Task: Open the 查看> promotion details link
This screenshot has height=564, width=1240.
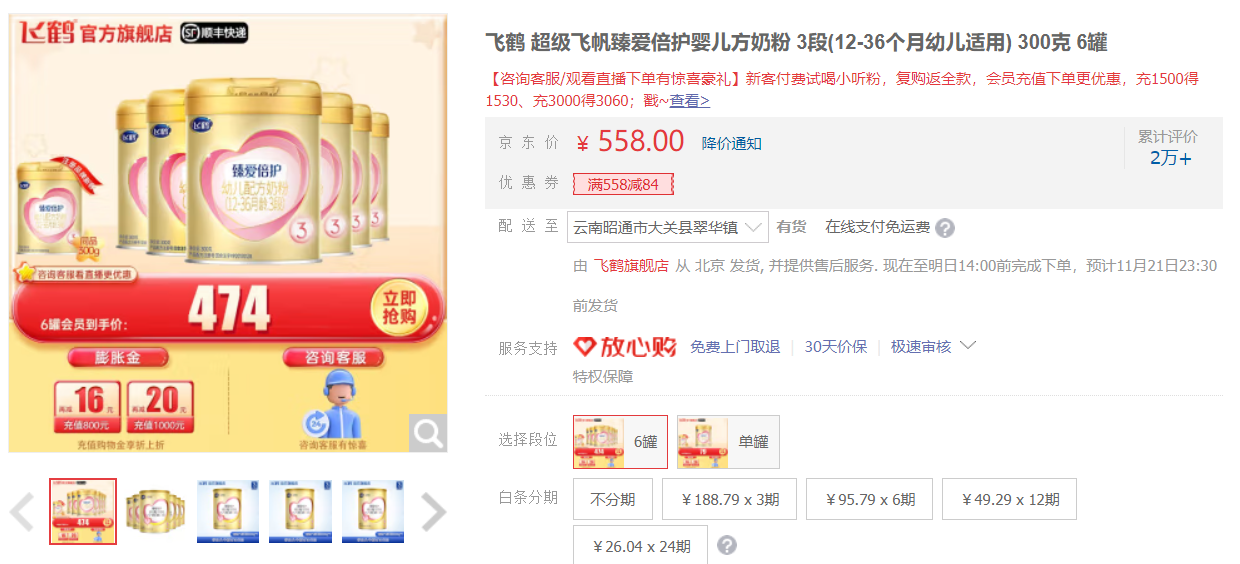Action: click(690, 100)
